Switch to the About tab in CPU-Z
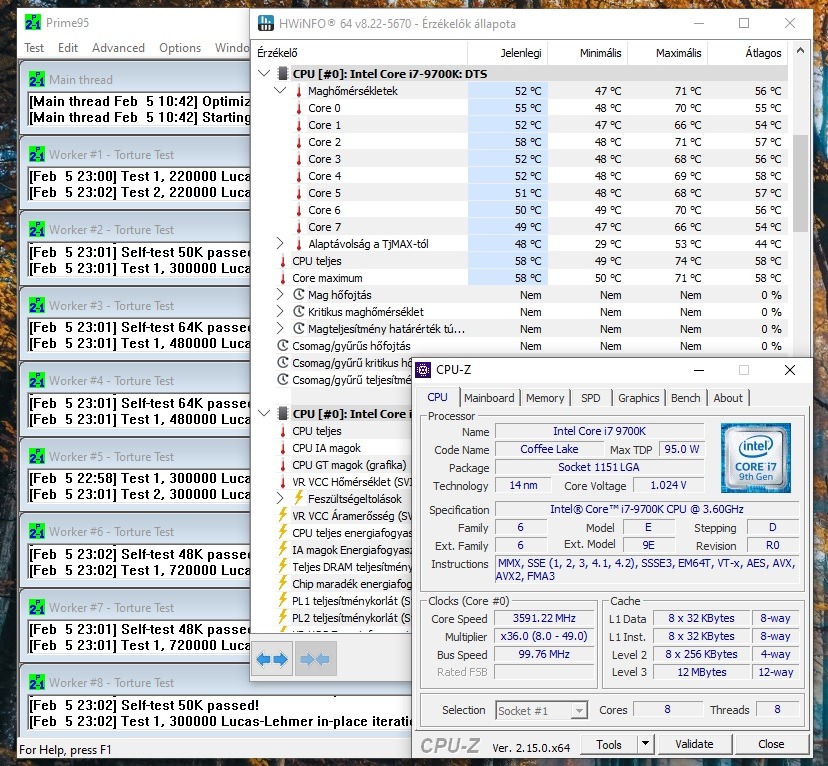The height and width of the screenshot is (766, 828). [728, 398]
